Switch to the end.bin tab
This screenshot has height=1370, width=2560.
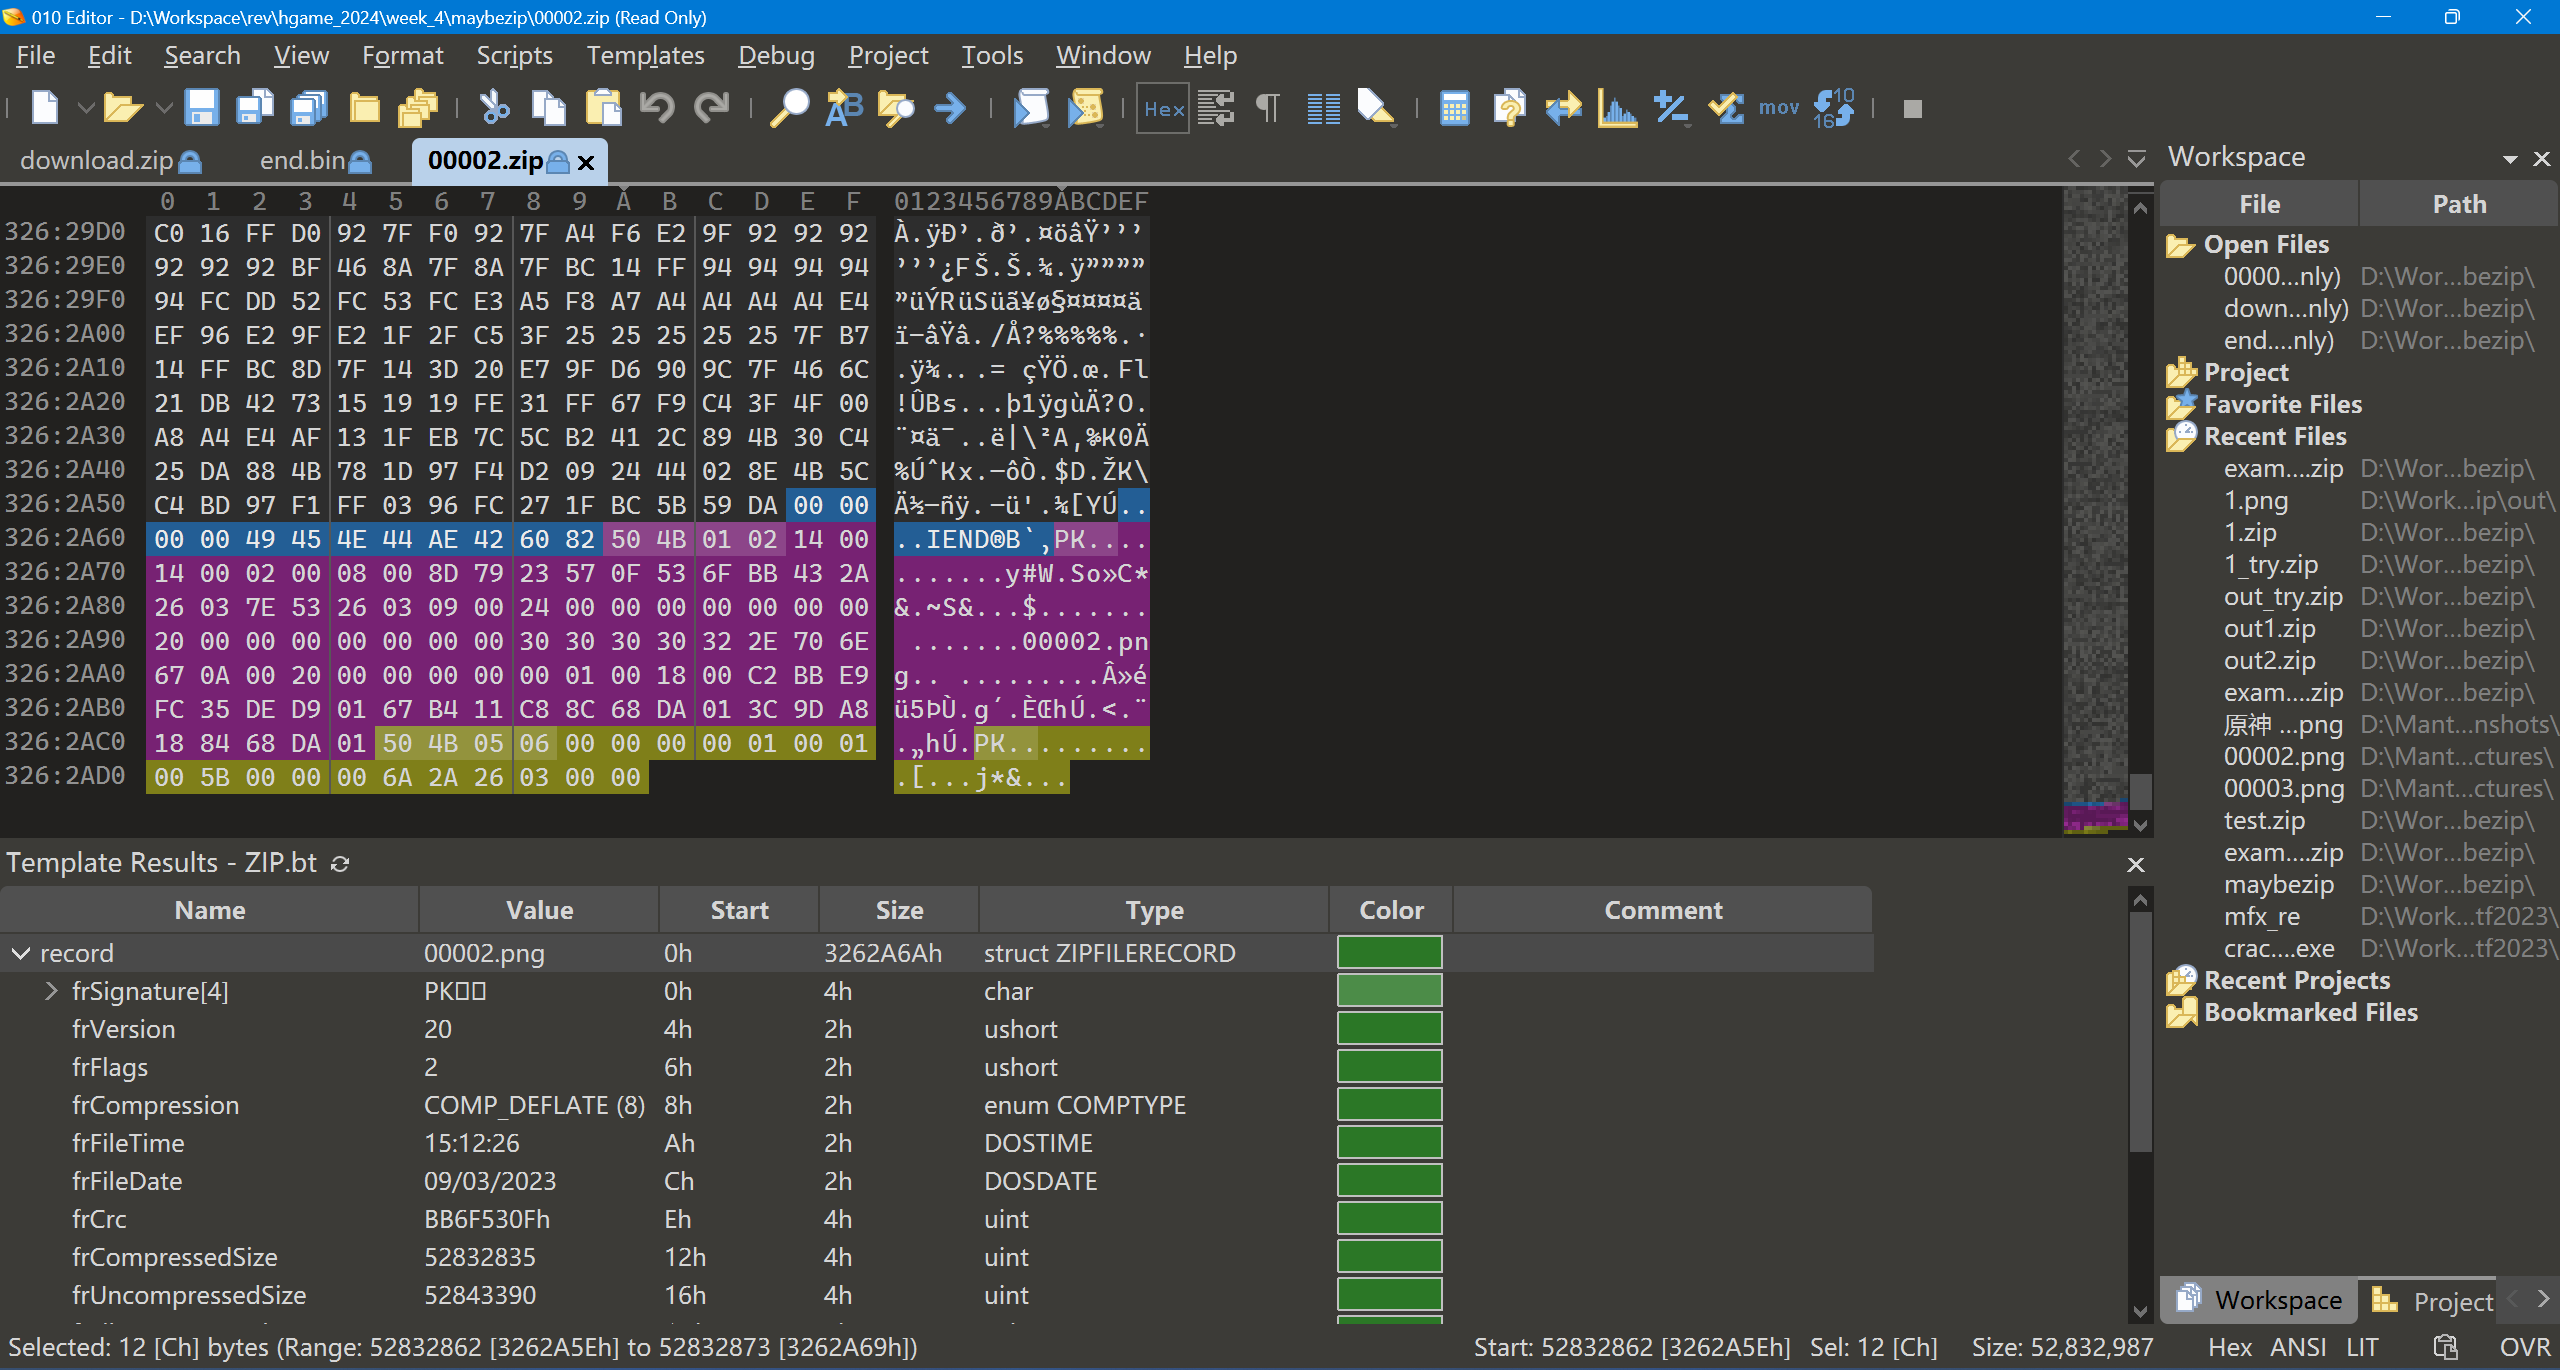coord(302,160)
